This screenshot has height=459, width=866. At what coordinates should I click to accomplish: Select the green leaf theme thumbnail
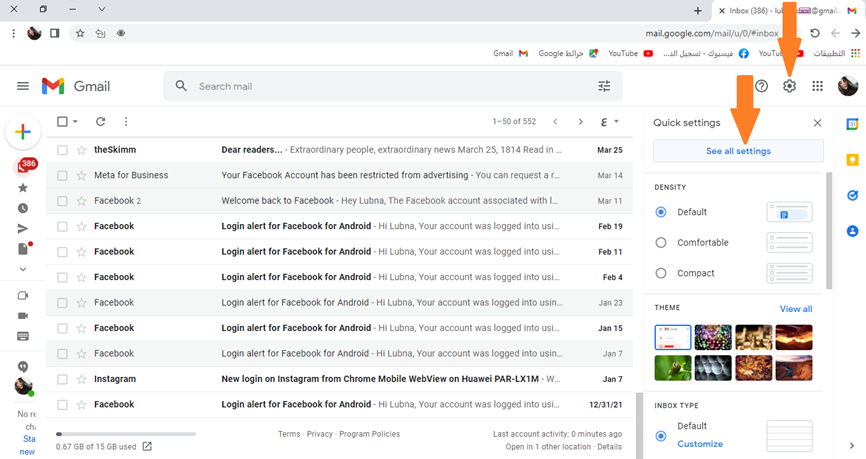pos(673,368)
